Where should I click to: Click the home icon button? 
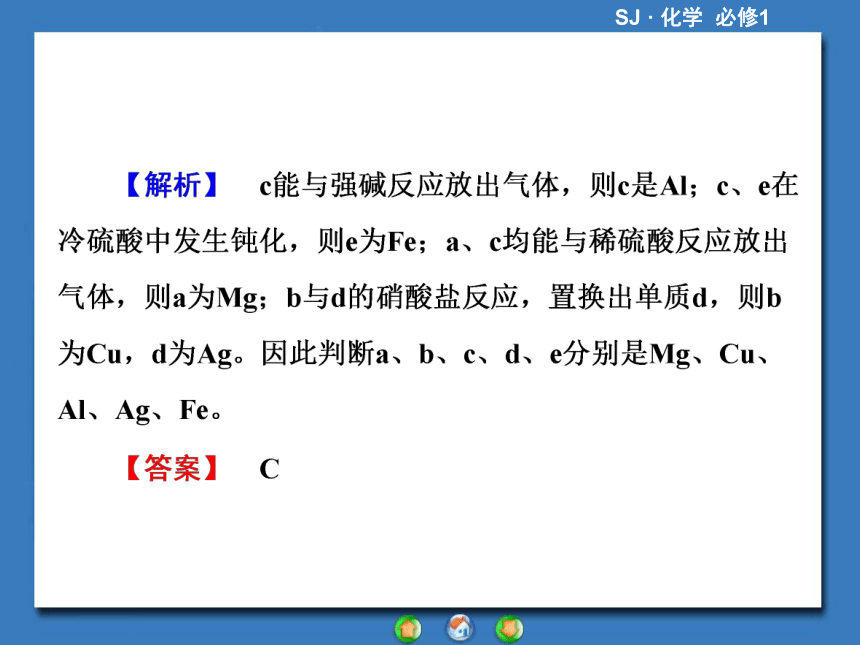460,627
